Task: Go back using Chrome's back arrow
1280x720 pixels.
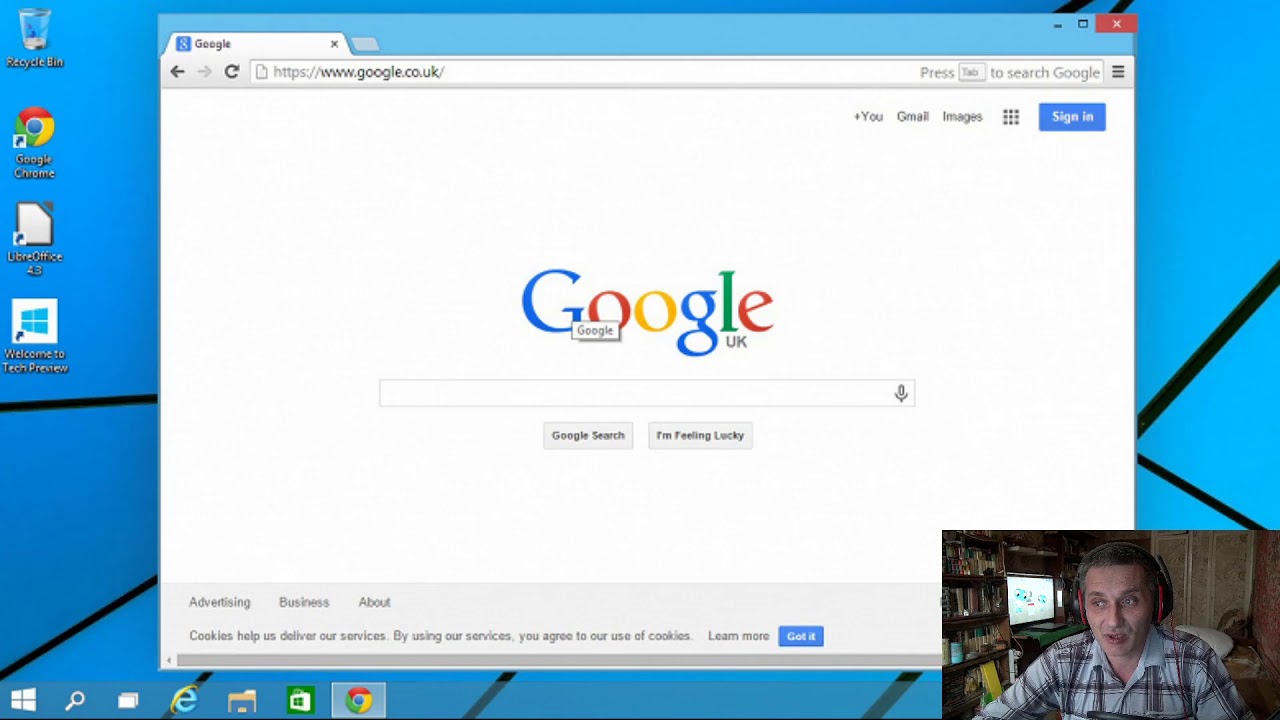Action: pos(177,72)
